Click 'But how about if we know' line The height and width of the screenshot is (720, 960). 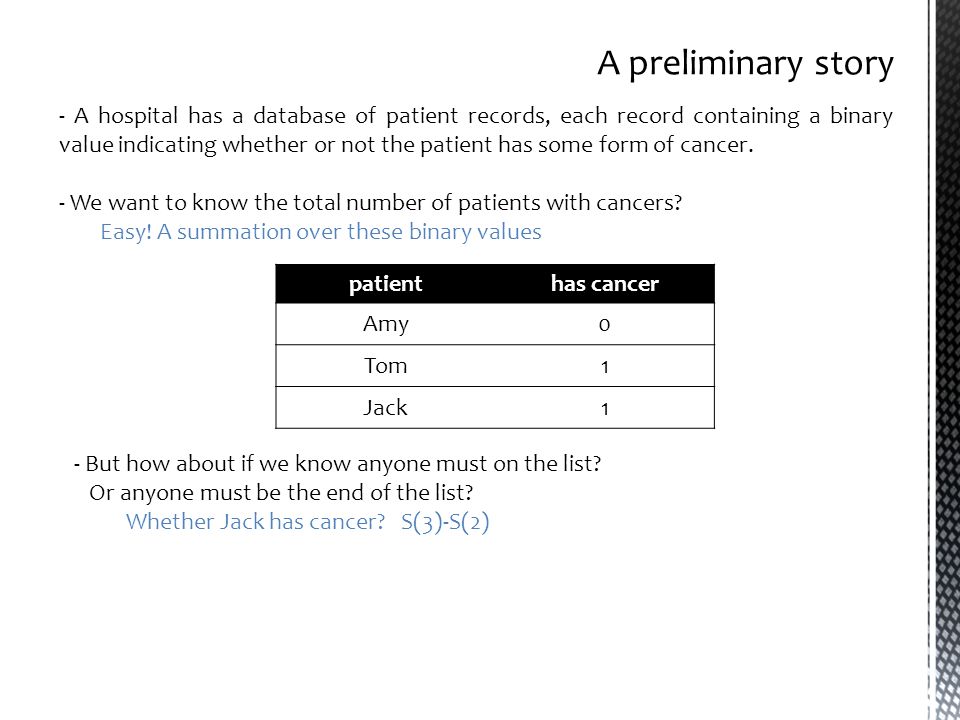337,463
